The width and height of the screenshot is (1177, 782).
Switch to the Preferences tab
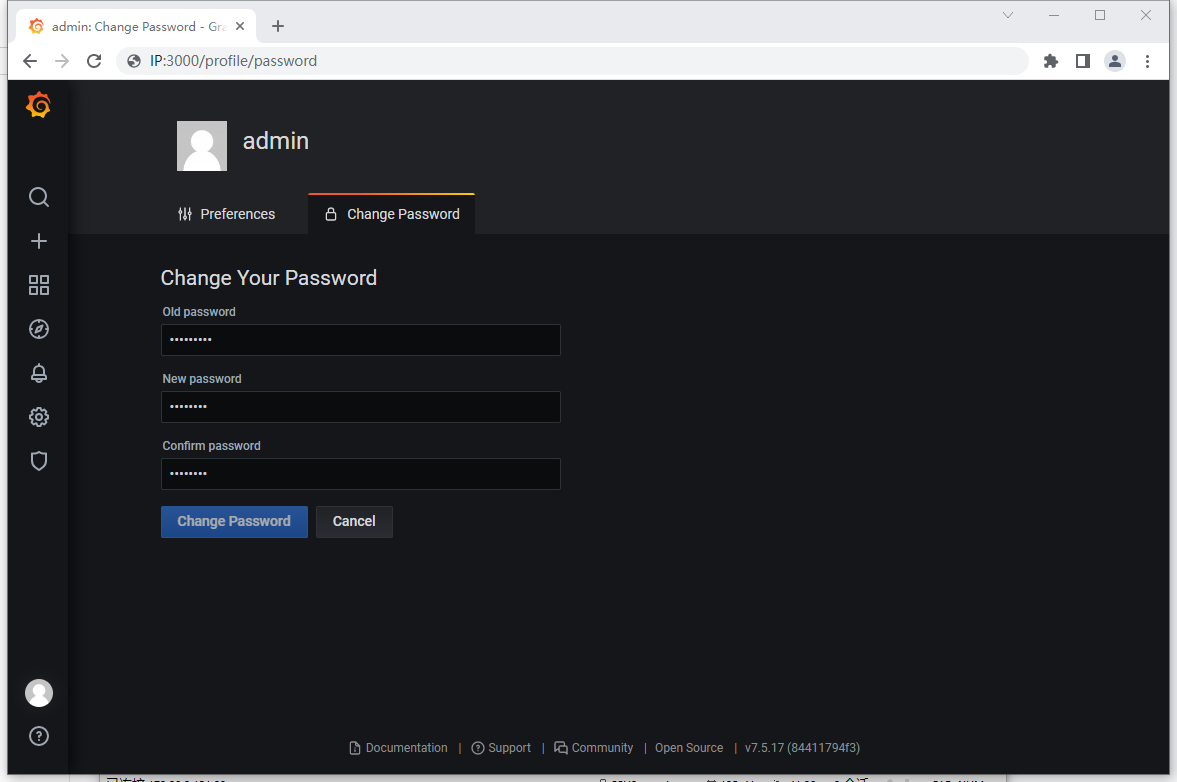point(227,215)
